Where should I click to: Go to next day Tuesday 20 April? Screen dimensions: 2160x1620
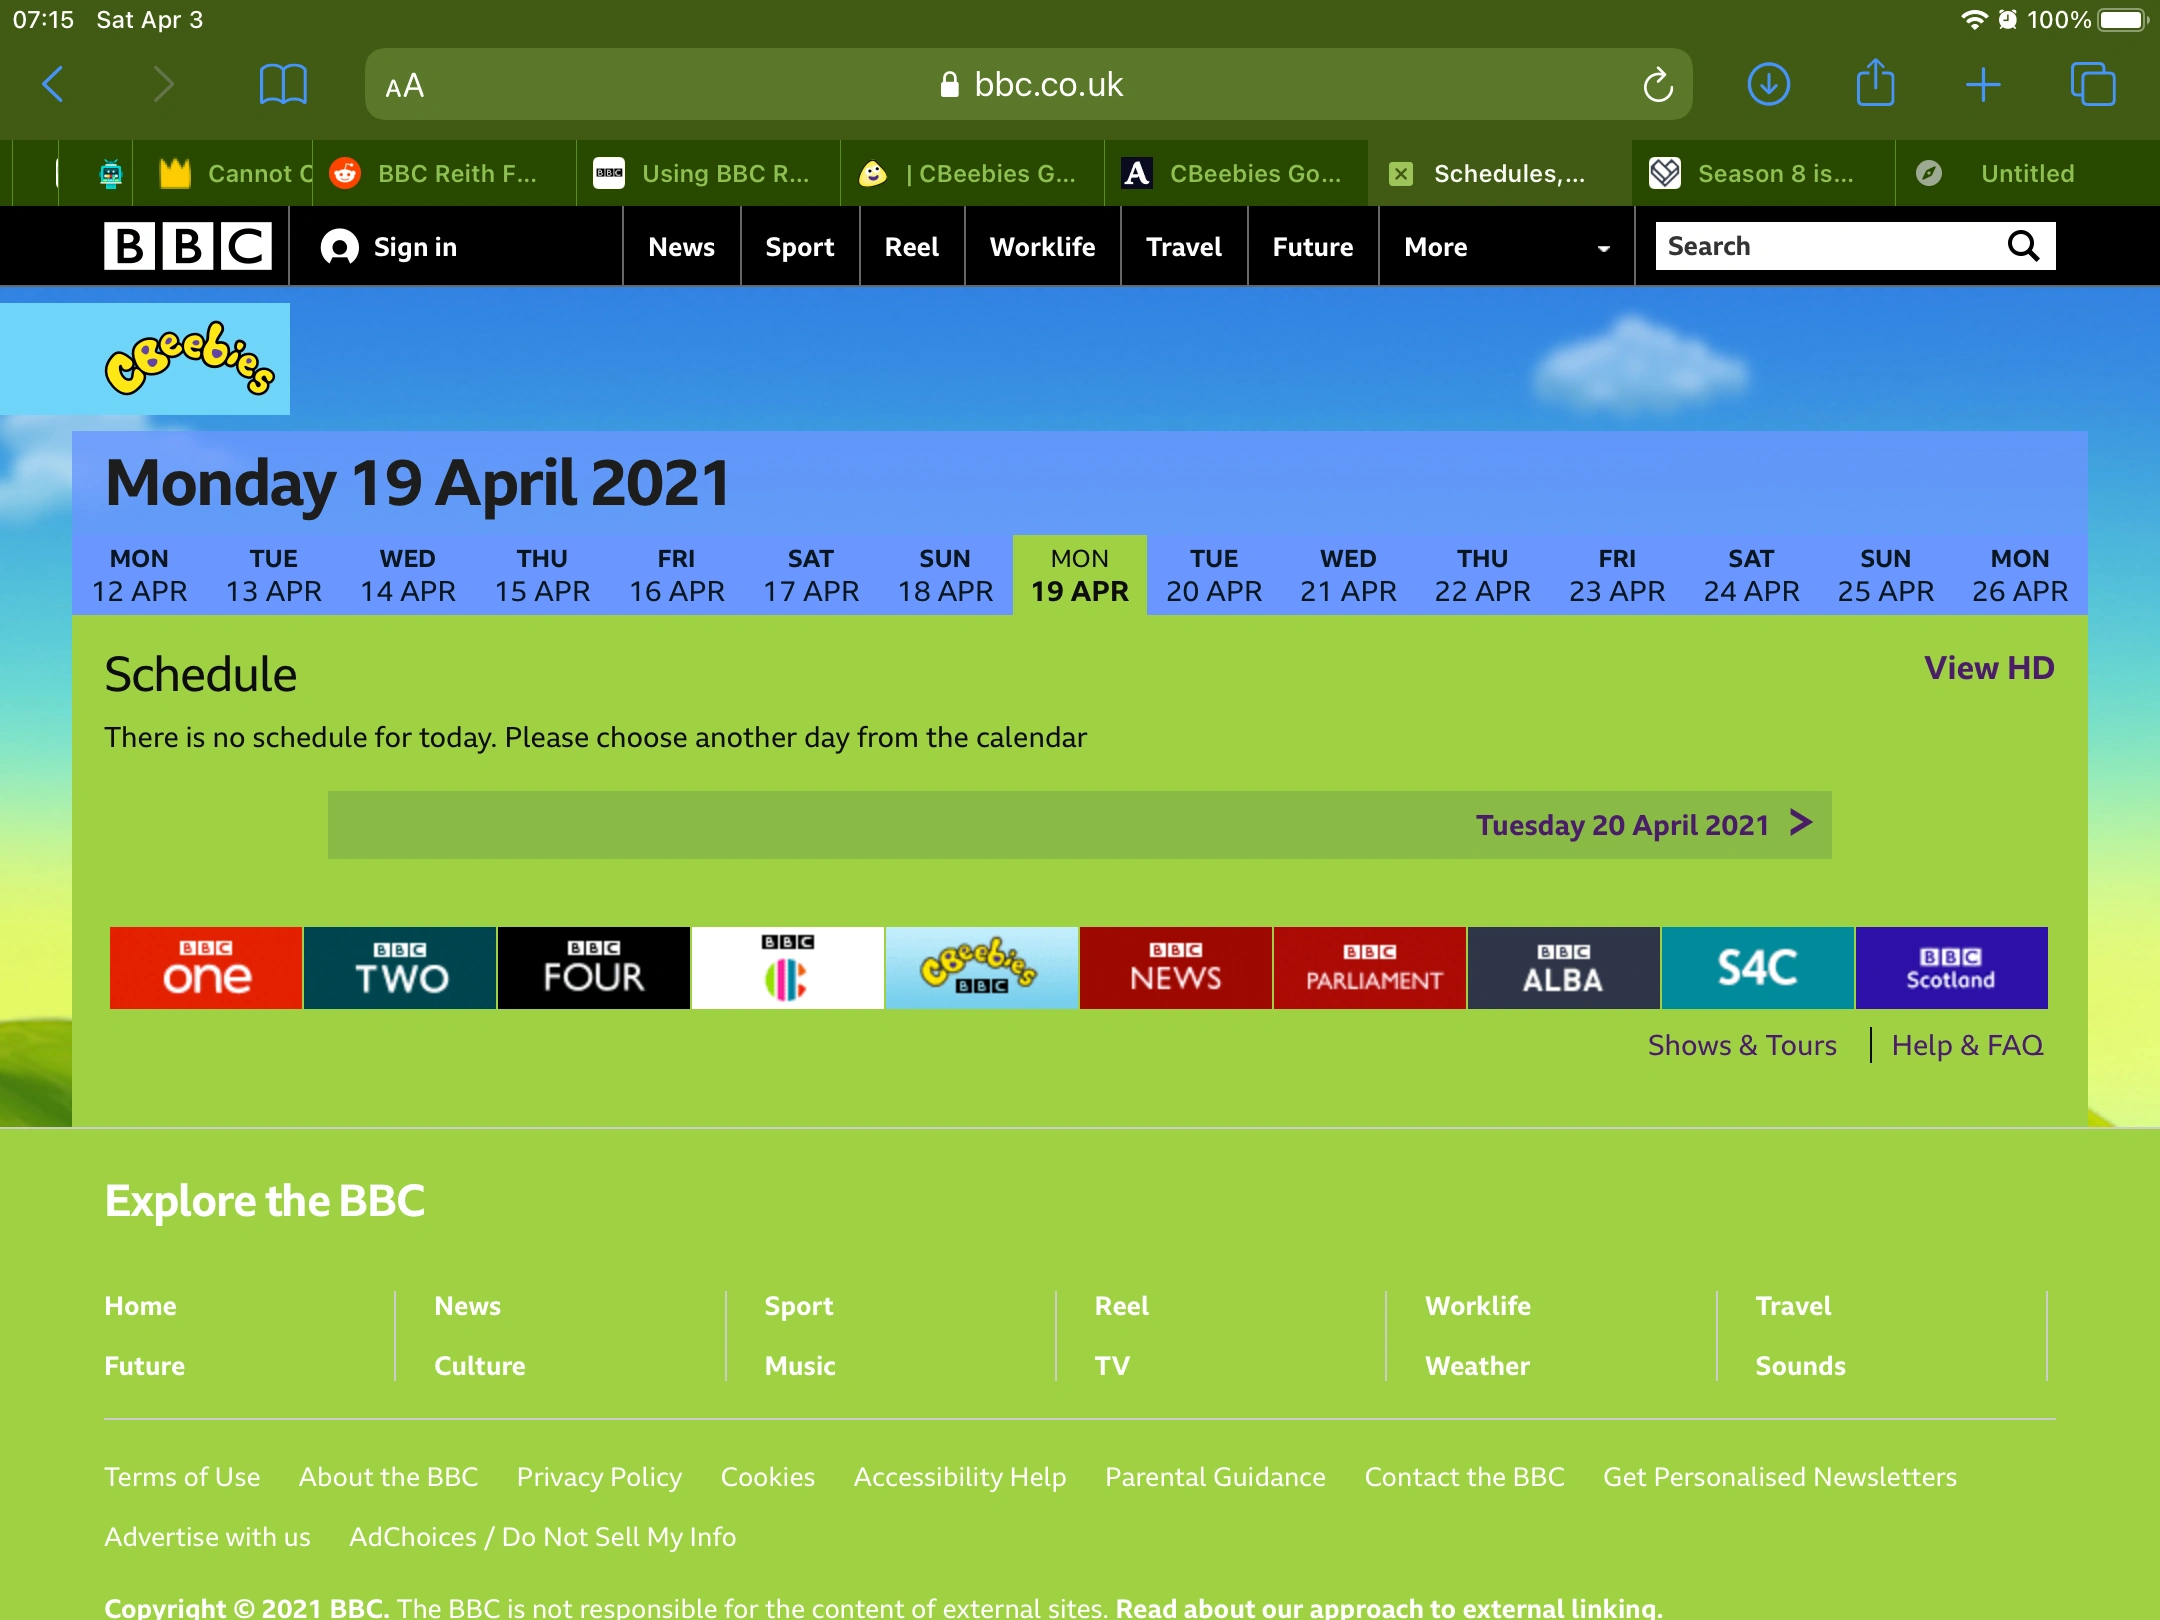point(1640,825)
